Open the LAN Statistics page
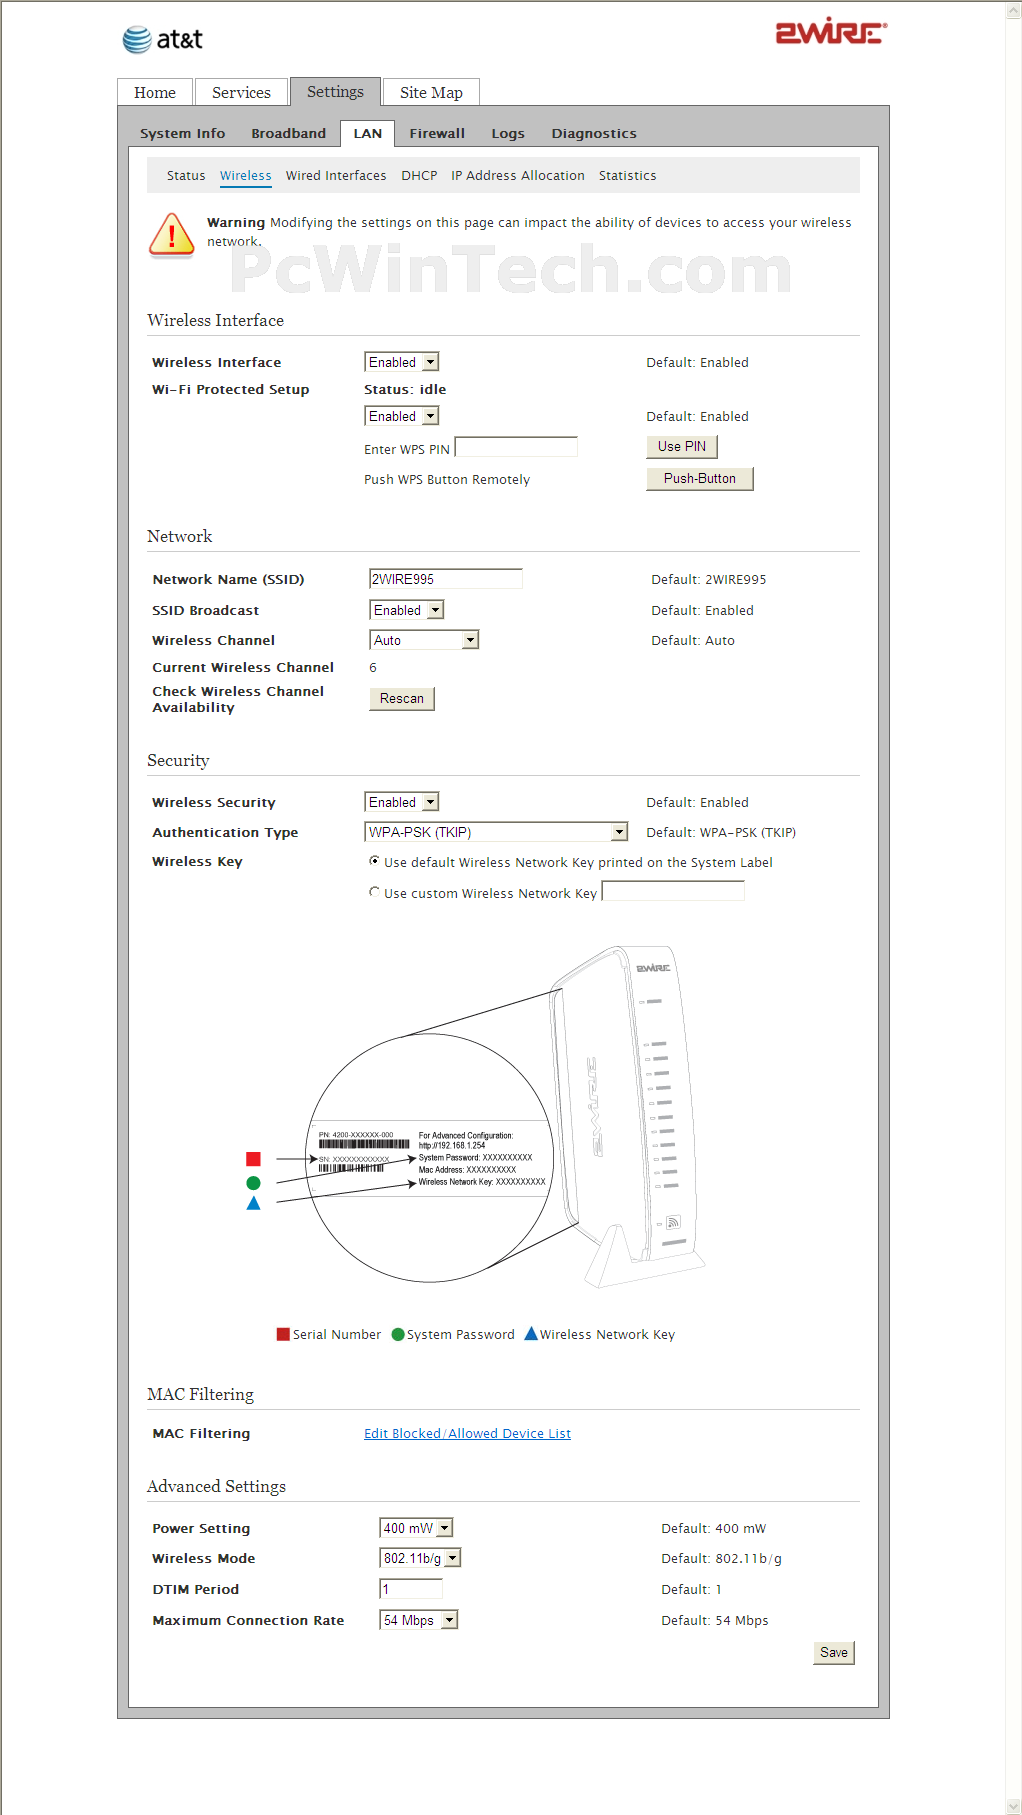 628,175
